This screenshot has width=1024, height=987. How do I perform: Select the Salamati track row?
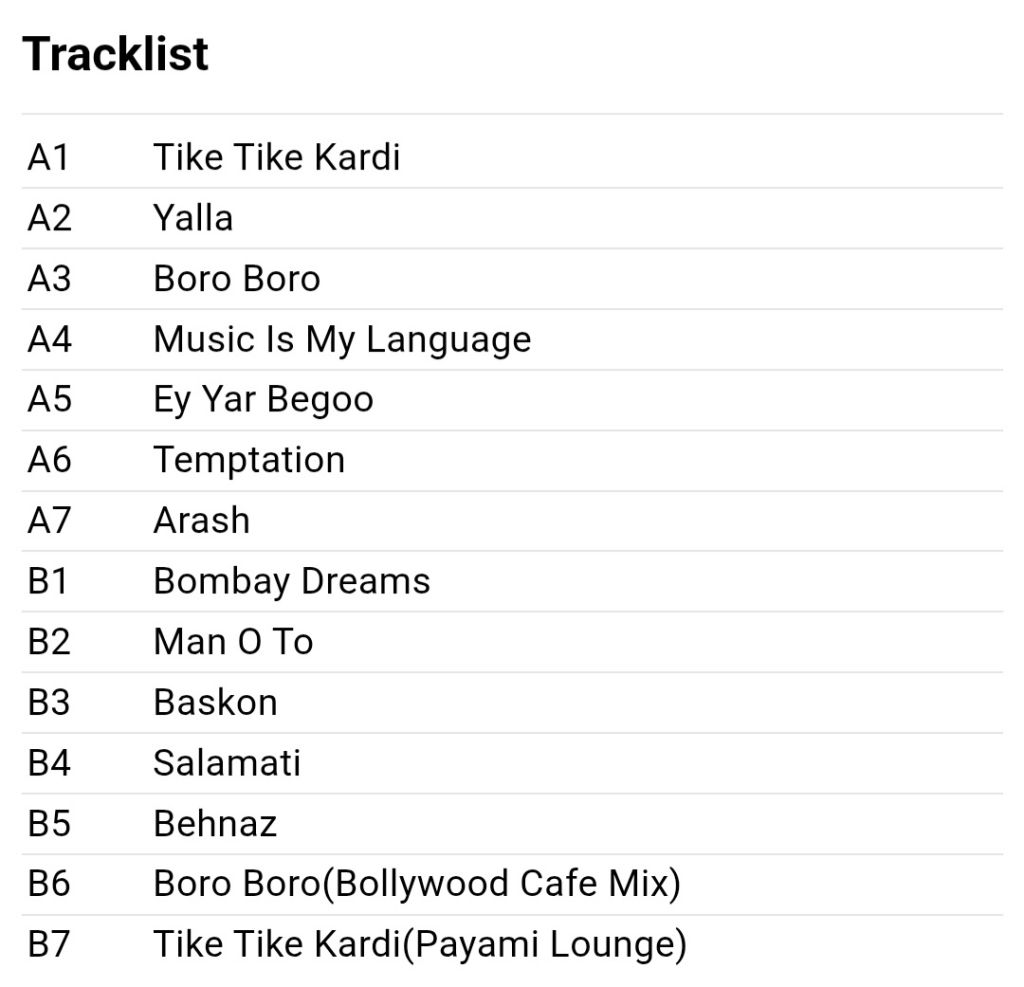(512, 764)
